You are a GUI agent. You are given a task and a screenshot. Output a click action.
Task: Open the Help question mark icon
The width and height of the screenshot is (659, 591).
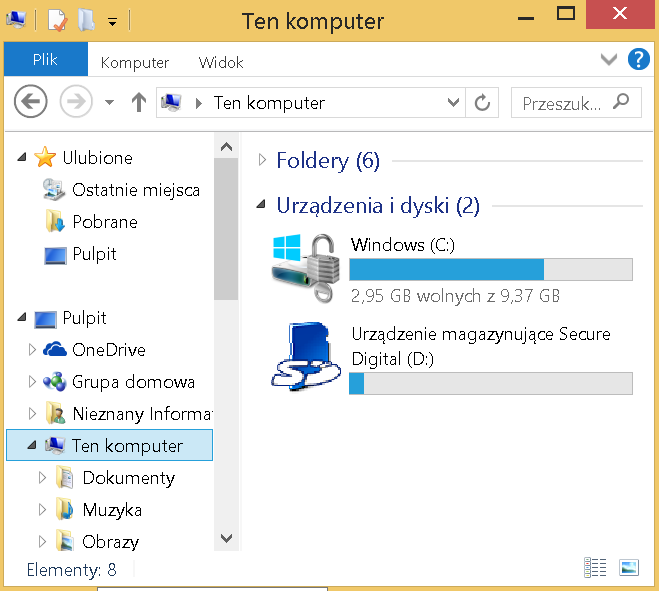pos(638,60)
